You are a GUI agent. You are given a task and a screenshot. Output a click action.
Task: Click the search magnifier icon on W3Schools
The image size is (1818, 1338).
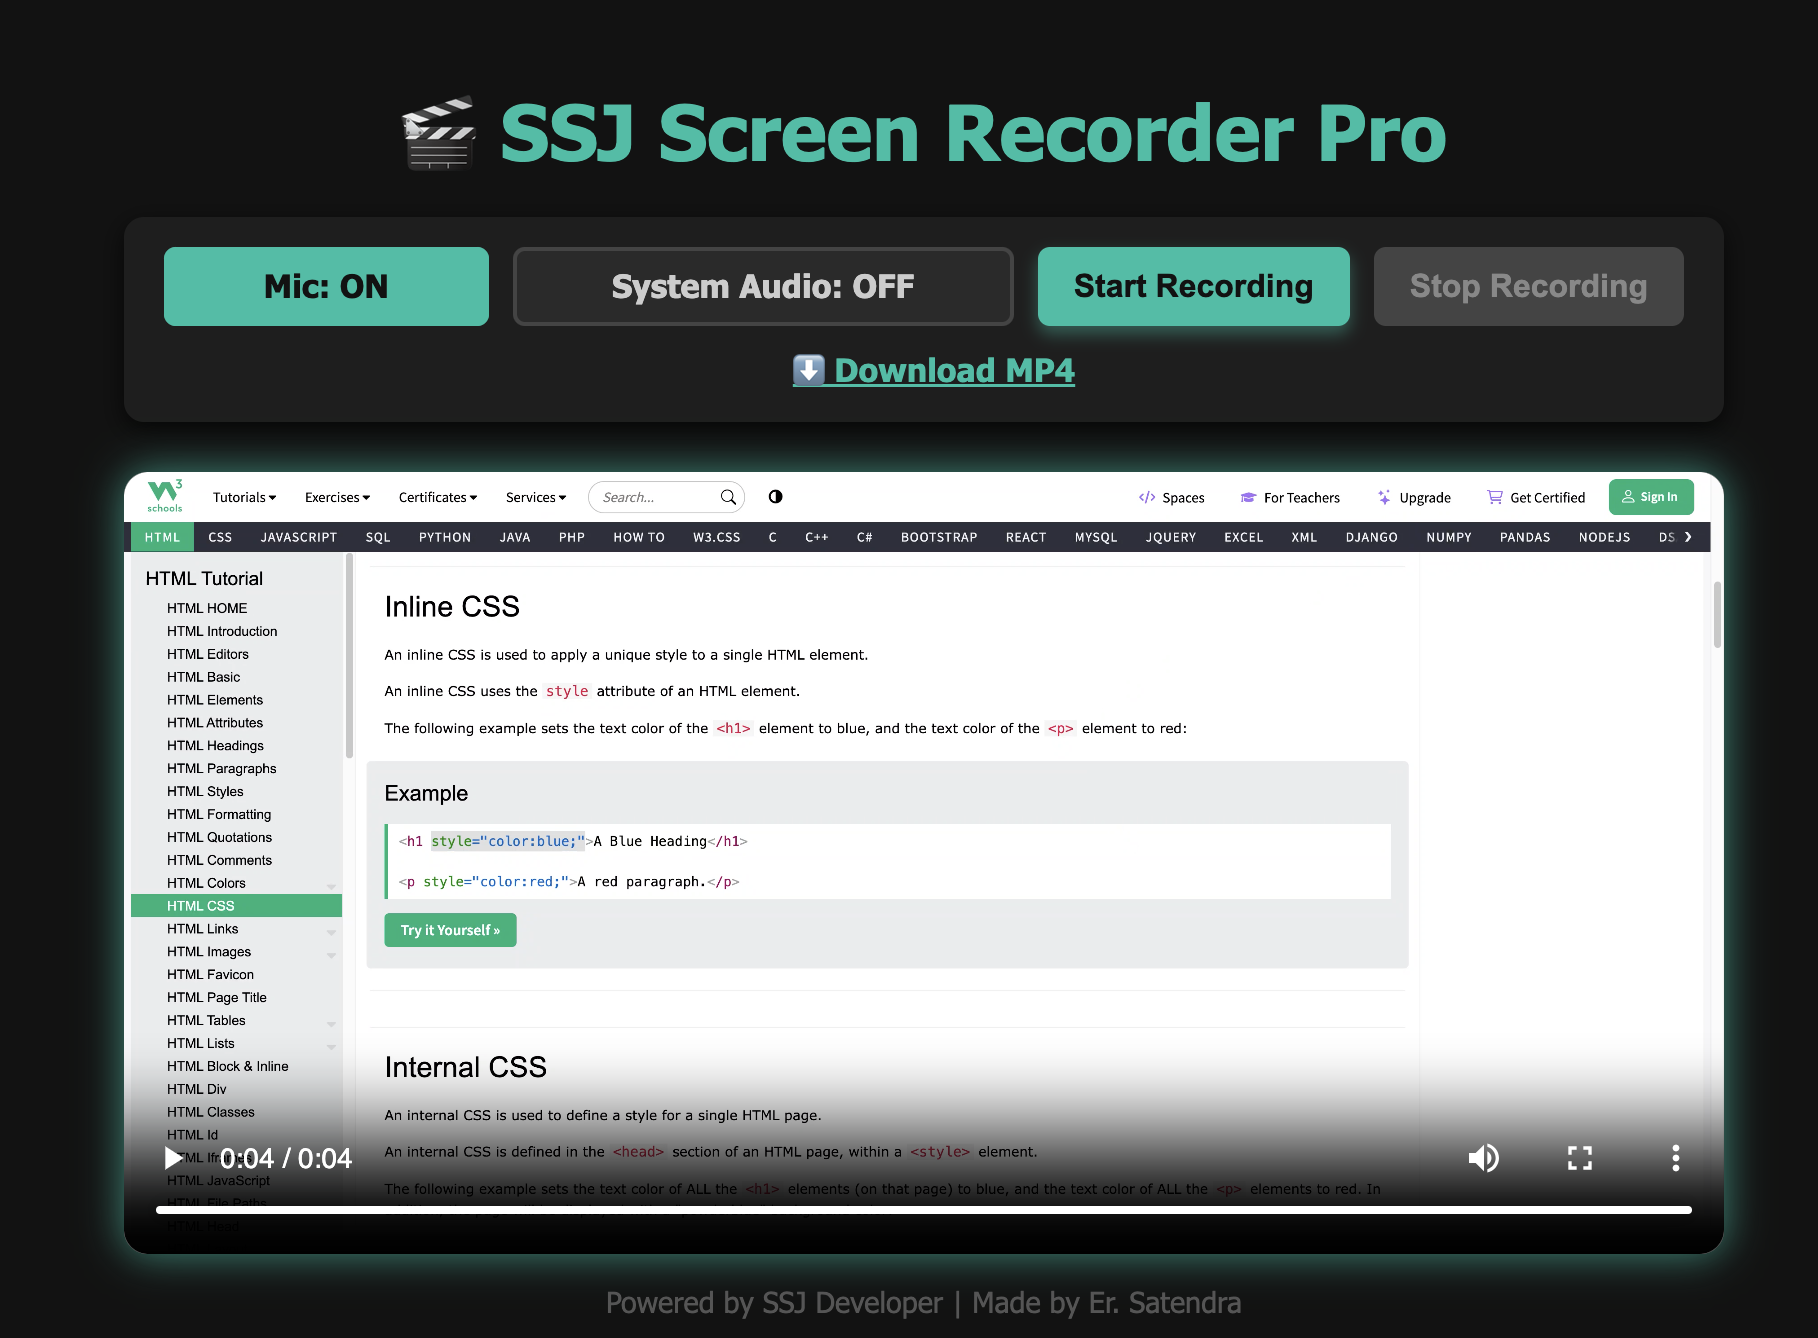coord(728,497)
